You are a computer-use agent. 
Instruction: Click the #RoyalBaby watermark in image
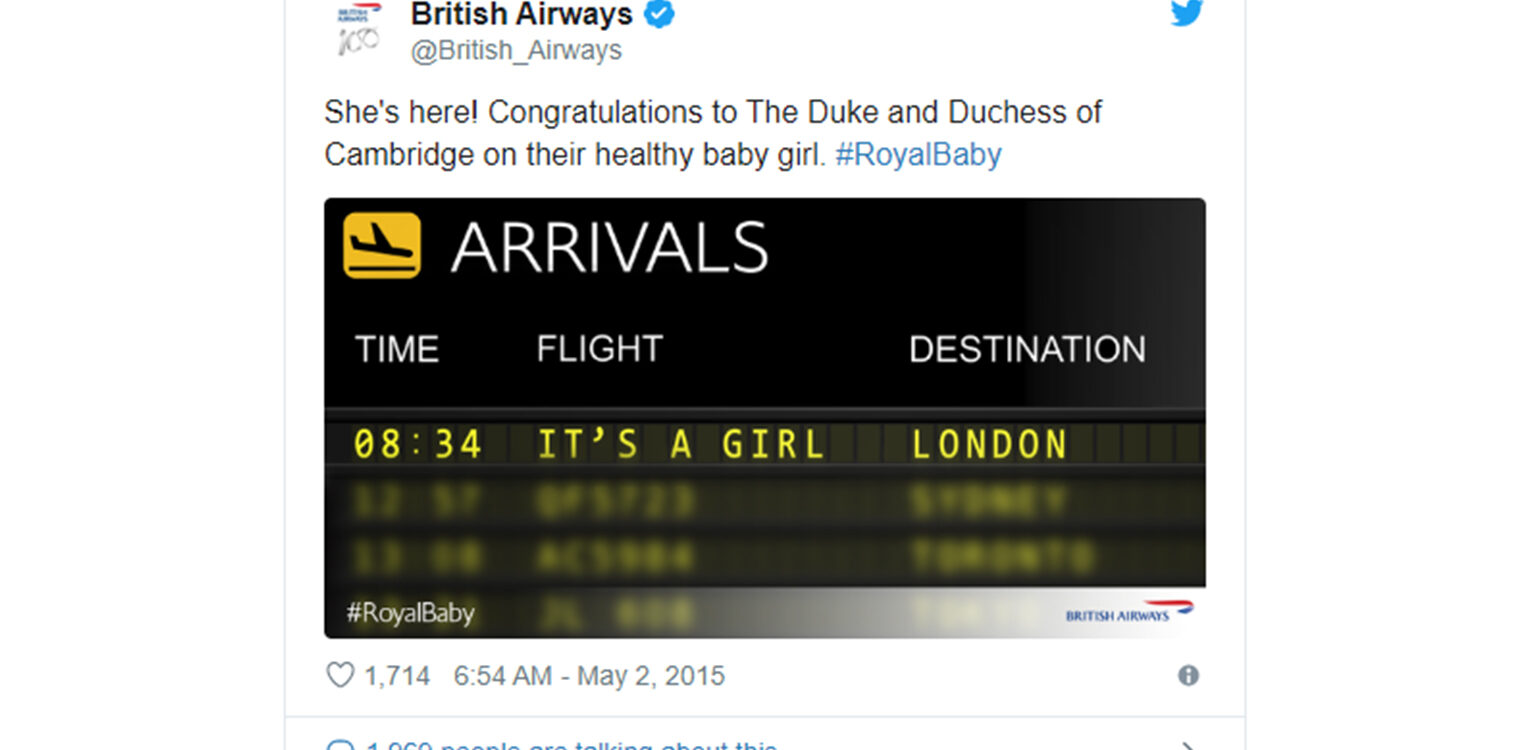pyautogui.click(x=410, y=613)
